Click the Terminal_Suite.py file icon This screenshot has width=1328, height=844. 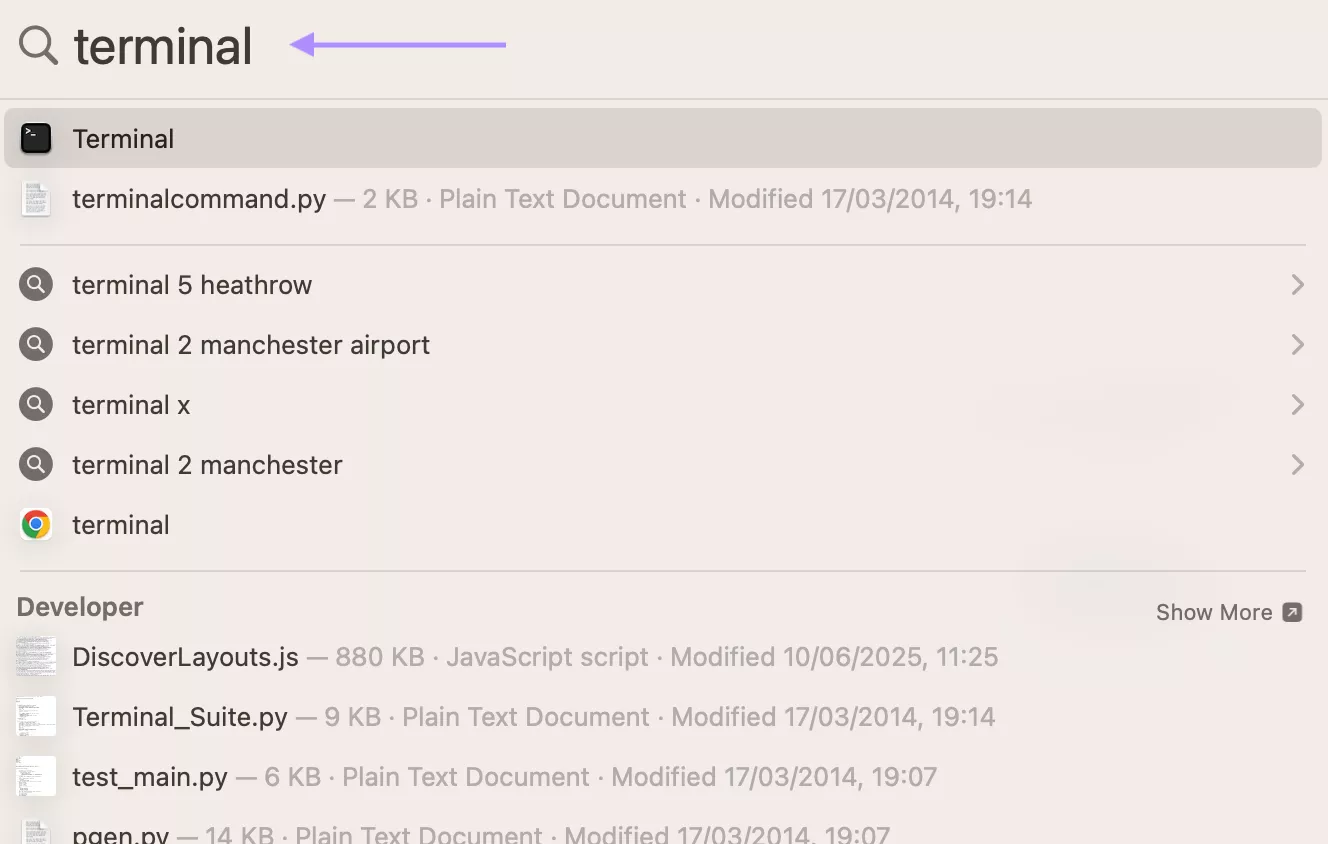pos(36,717)
